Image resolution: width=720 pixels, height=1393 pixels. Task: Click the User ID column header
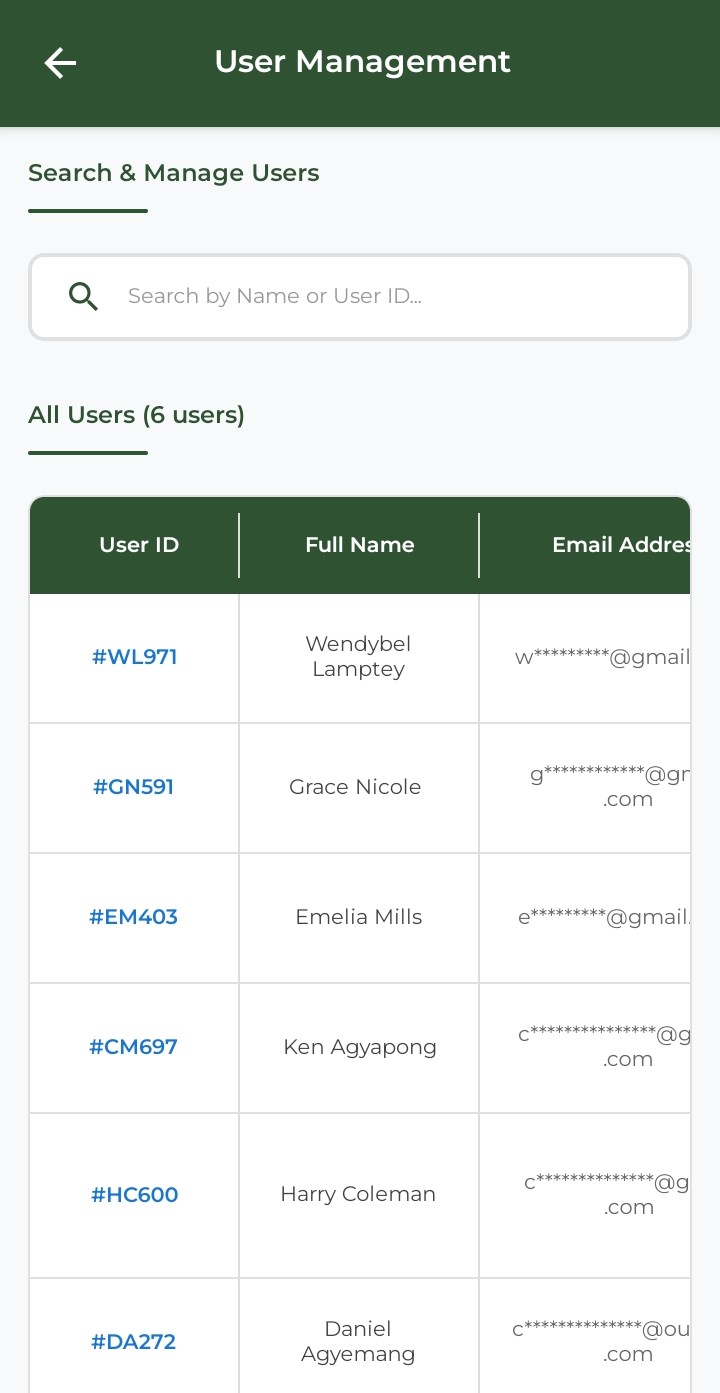click(139, 545)
